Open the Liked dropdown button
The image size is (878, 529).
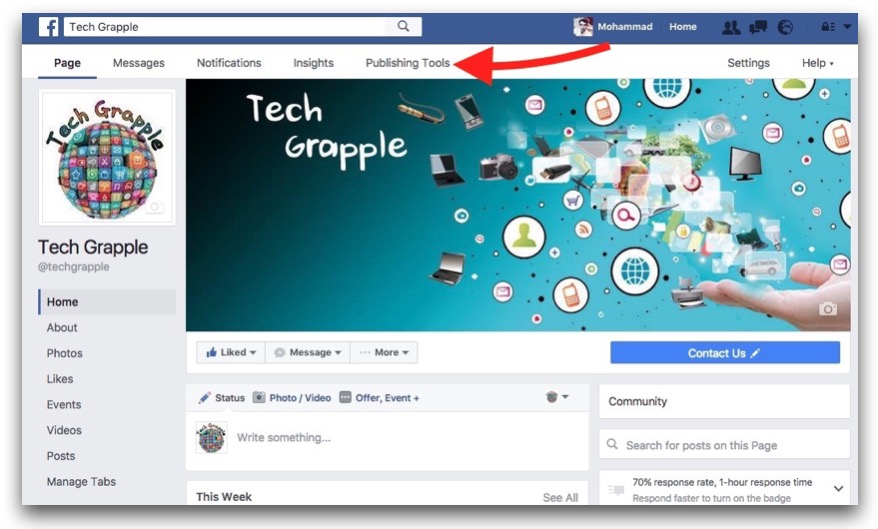[x=231, y=353]
